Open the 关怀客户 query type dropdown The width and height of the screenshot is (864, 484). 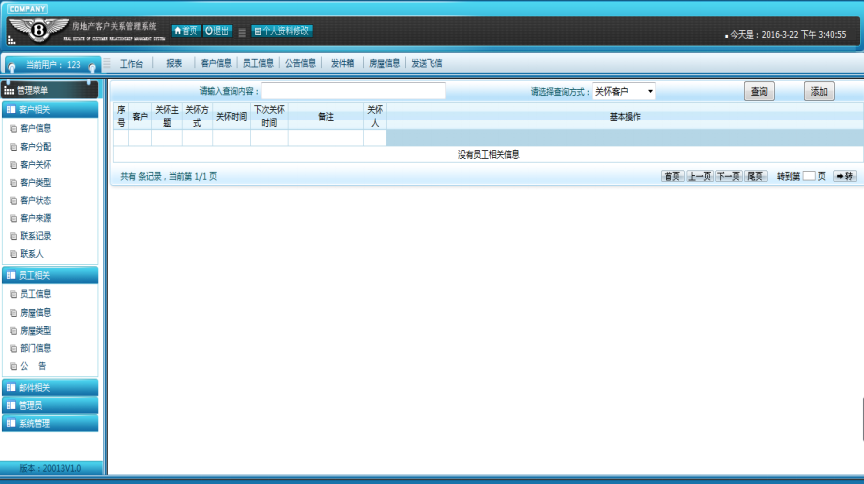624,92
